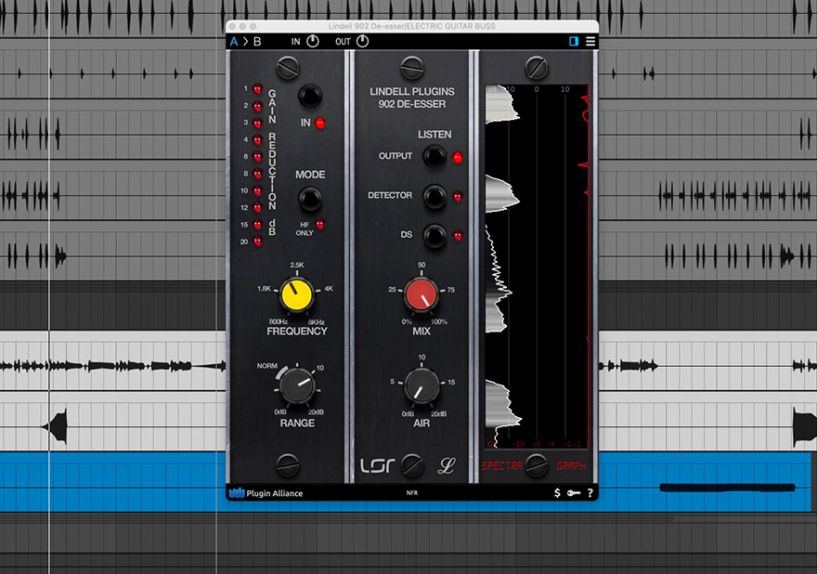Click the Lindell script L logo
Screen dimensions: 817x574
[x=446, y=465]
